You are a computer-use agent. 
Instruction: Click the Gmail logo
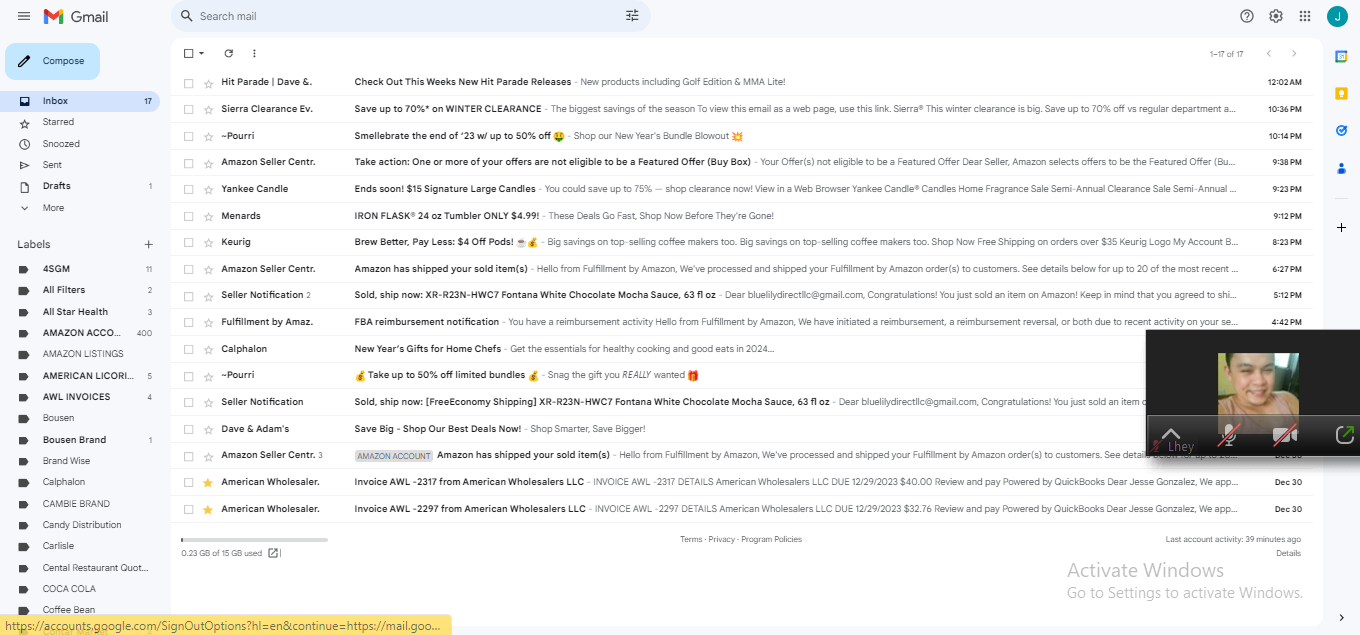pos(76,17)
